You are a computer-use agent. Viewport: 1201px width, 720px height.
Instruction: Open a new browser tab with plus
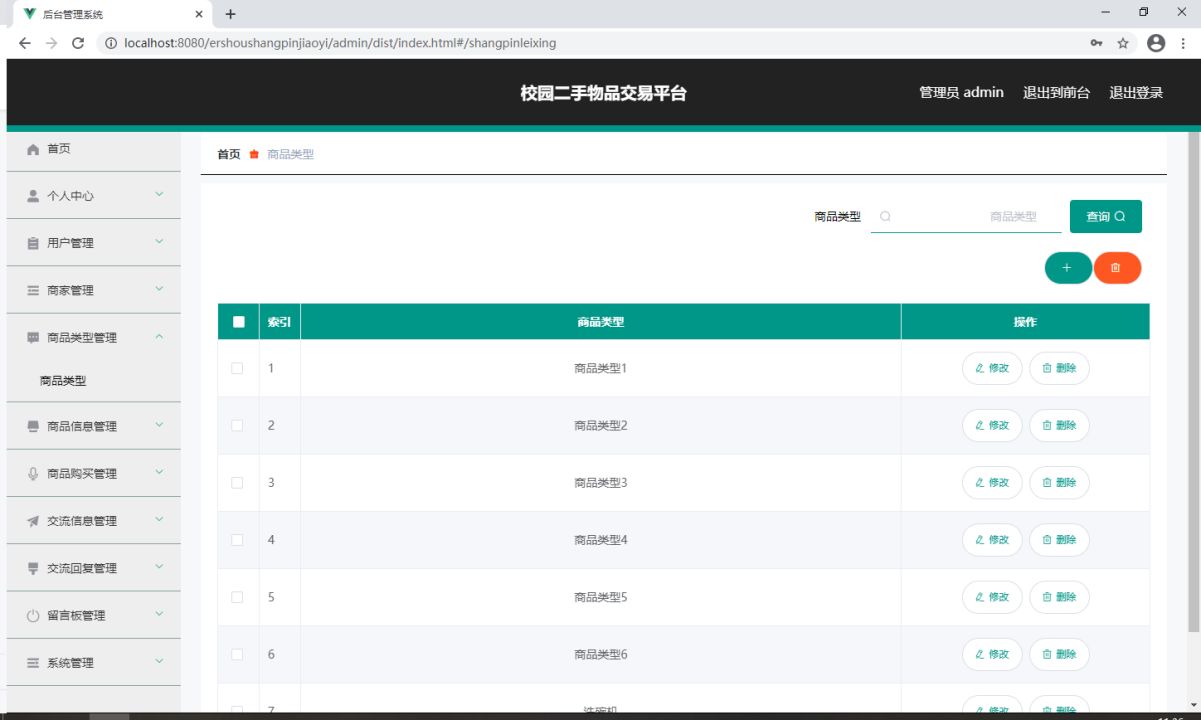point(230,14)
